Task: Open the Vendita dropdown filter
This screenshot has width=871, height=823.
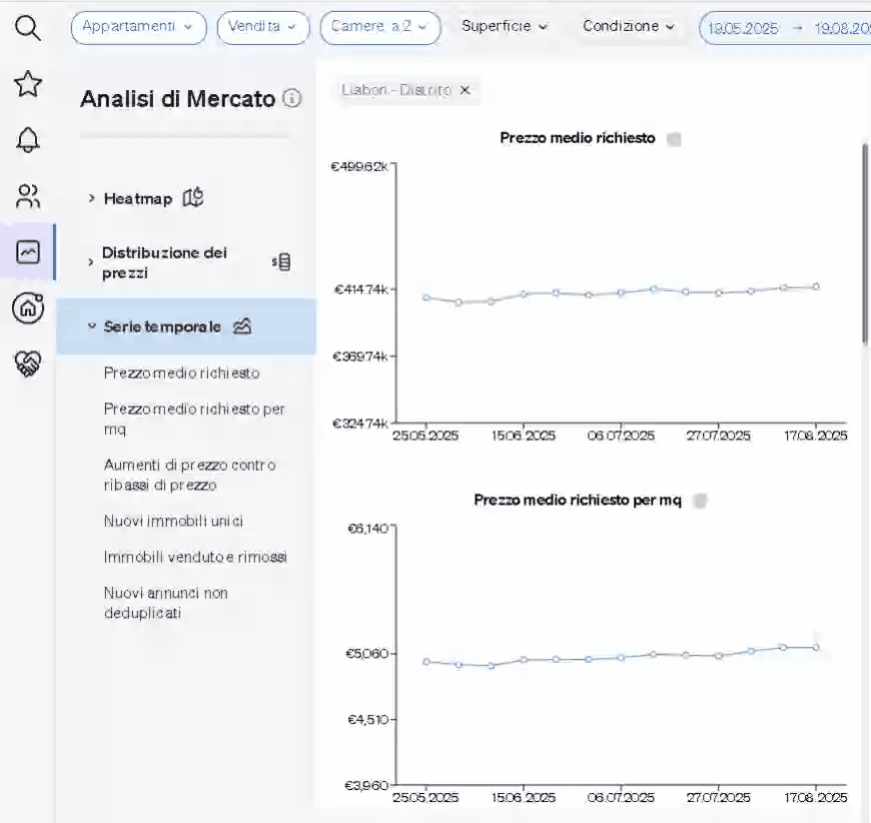Action: [262, 27]
